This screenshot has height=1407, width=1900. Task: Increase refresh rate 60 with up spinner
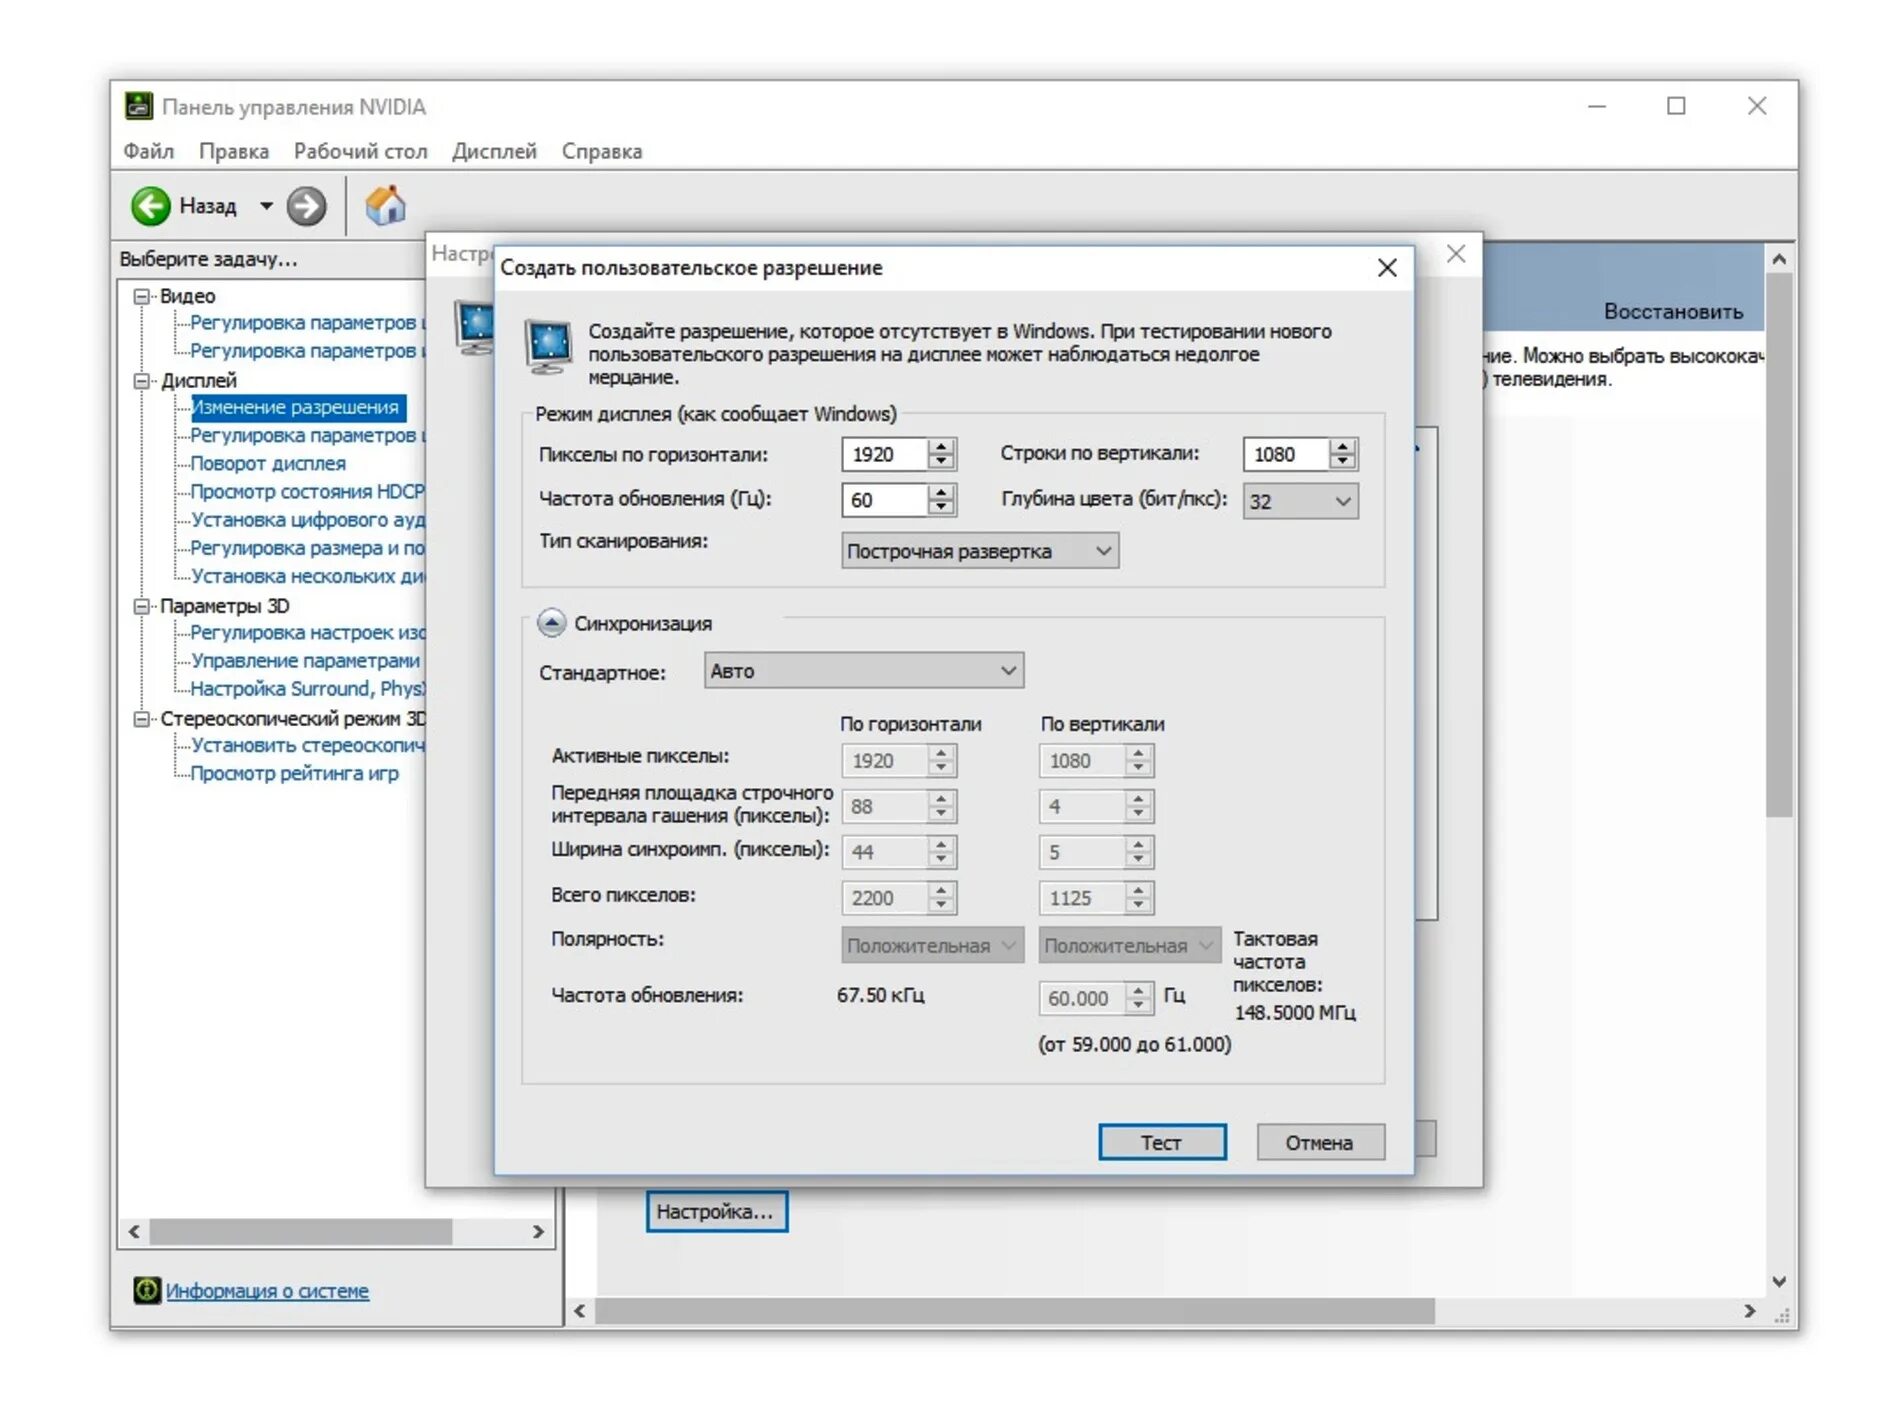click(941, 492)
